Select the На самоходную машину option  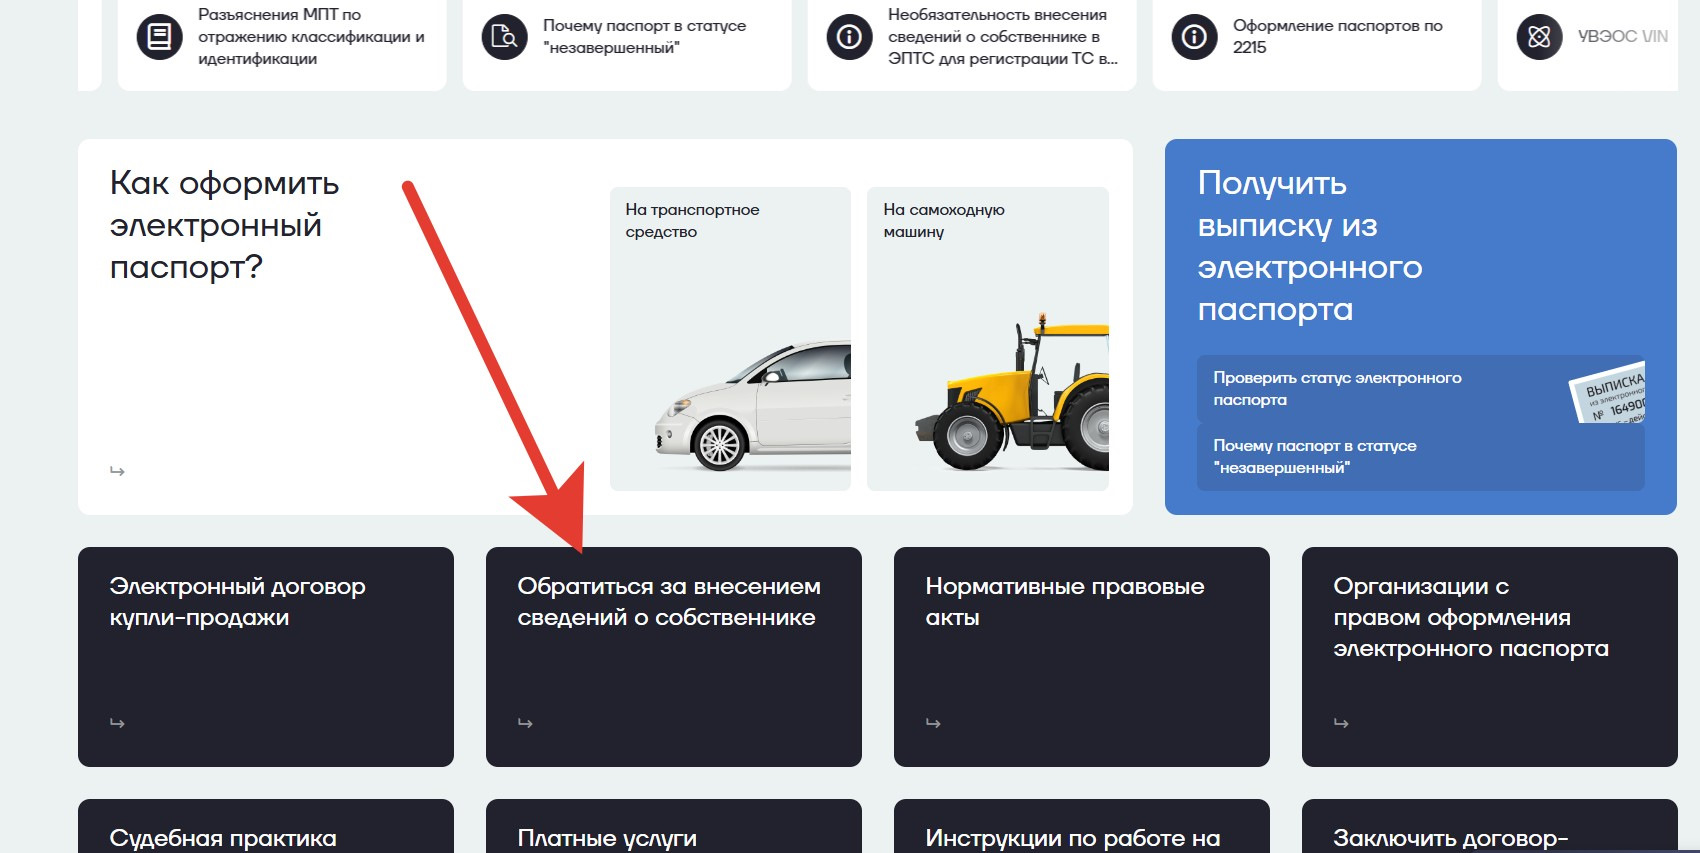click(x=988, y=339)
